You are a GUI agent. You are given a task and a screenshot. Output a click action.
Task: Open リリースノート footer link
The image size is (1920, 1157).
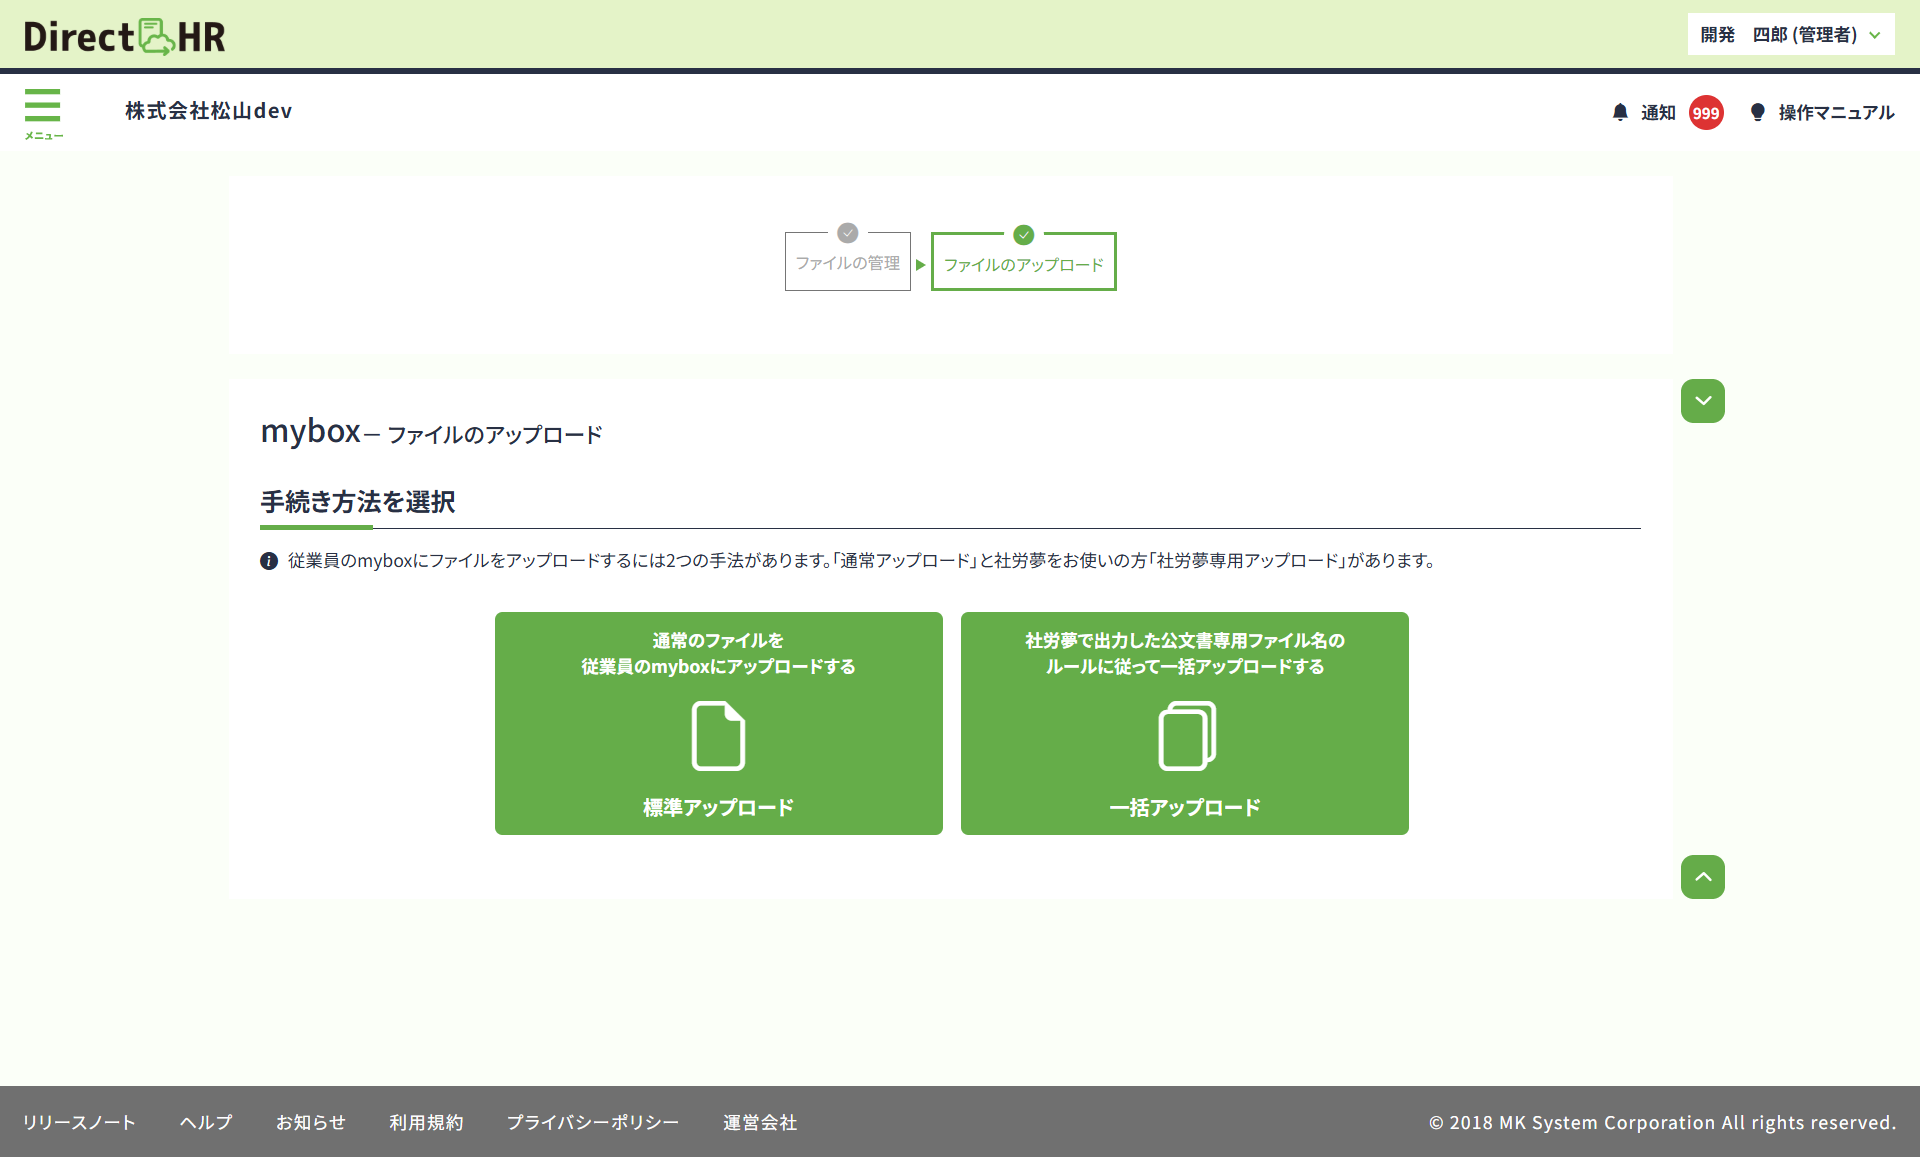(79, 1122)
